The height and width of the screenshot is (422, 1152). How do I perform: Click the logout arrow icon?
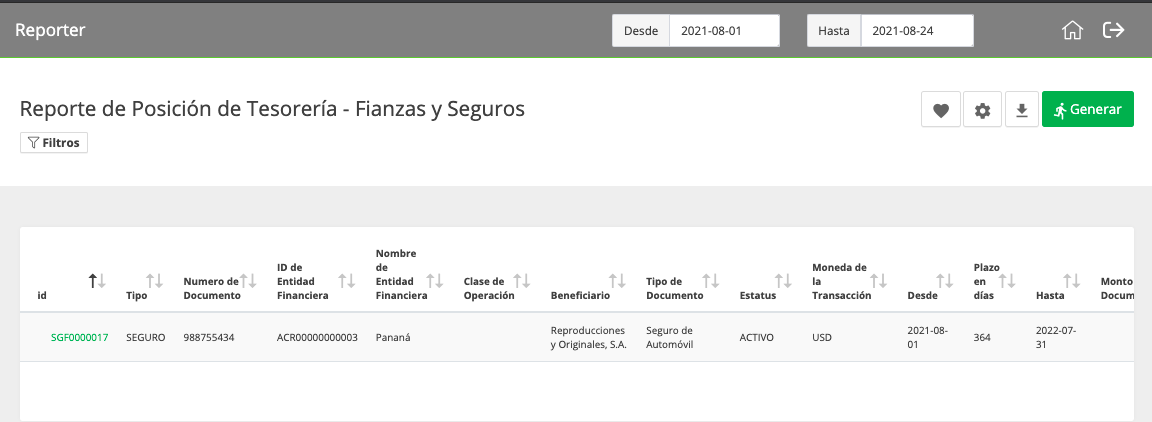pos(1114,30)
